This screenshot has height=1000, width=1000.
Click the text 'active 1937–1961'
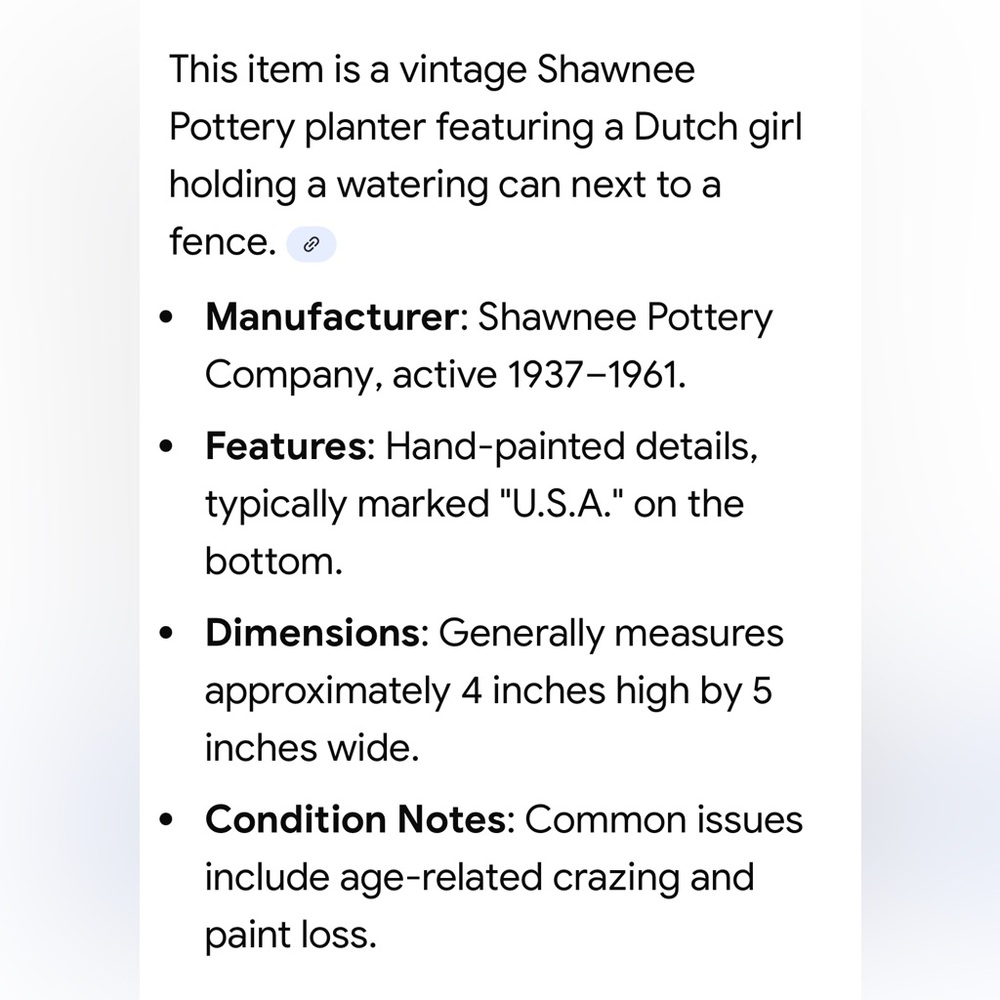click(534, 374)
